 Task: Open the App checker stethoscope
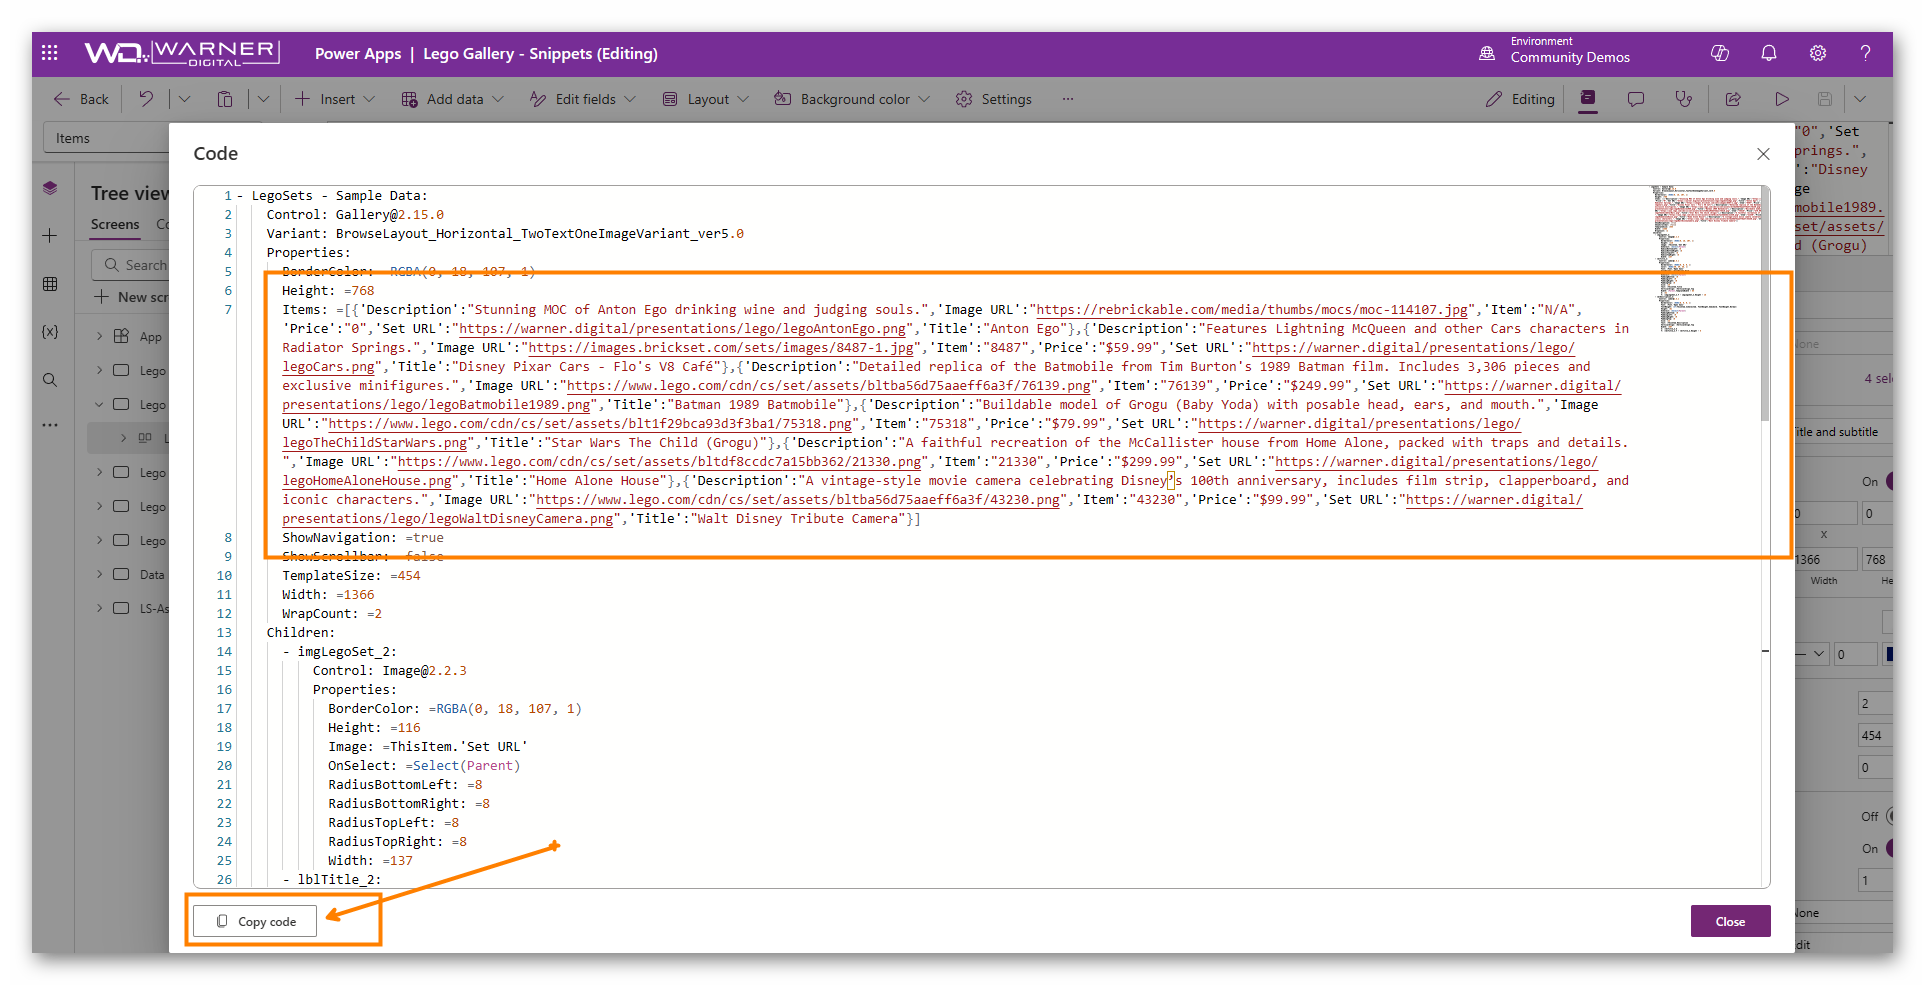(1684, 99)
